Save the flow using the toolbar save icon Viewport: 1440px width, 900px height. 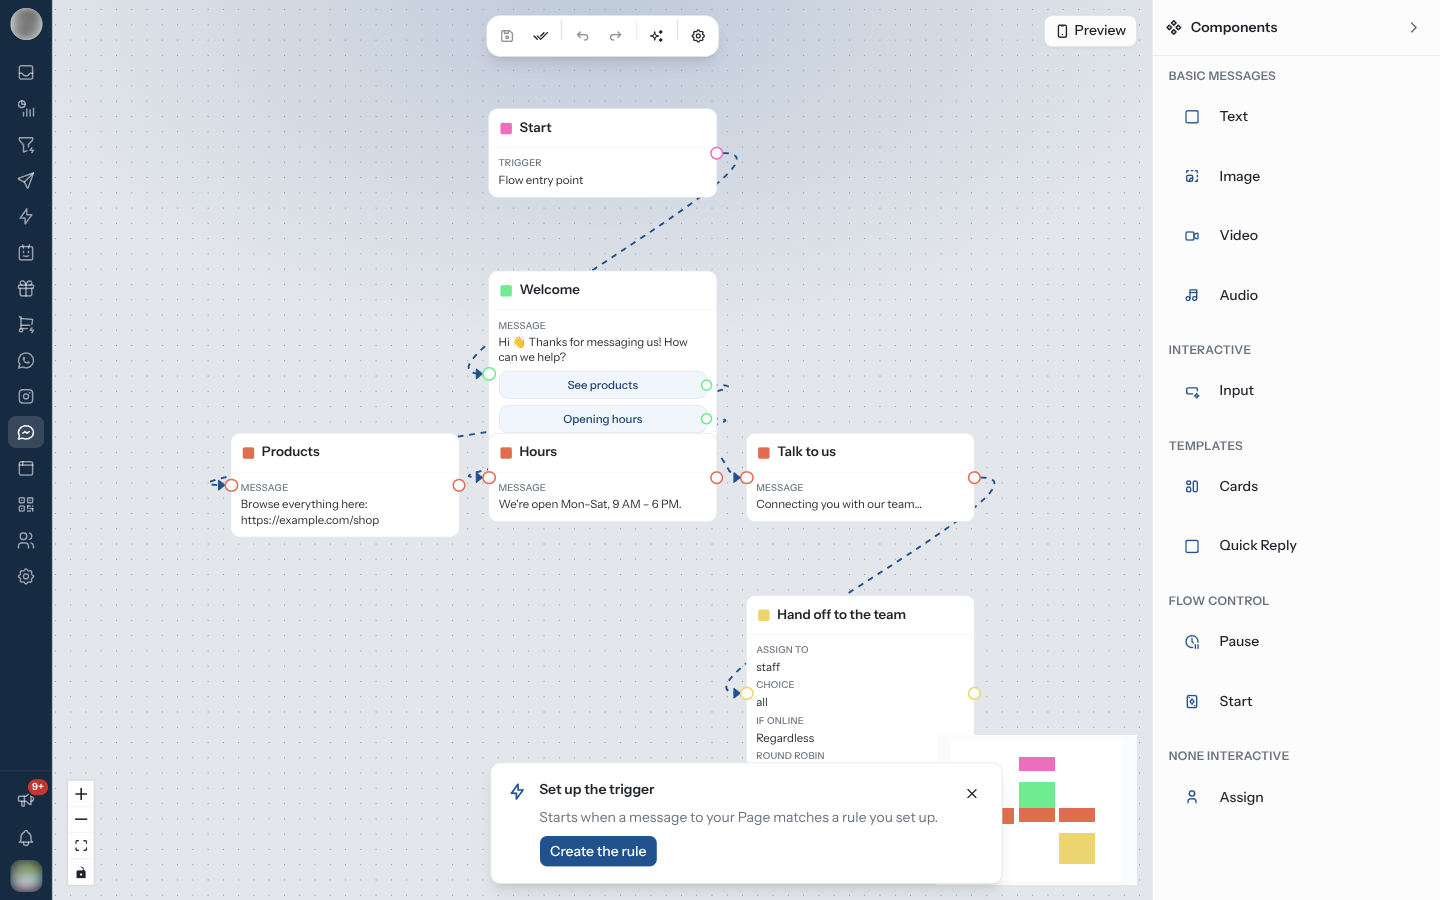click(507, 36)
